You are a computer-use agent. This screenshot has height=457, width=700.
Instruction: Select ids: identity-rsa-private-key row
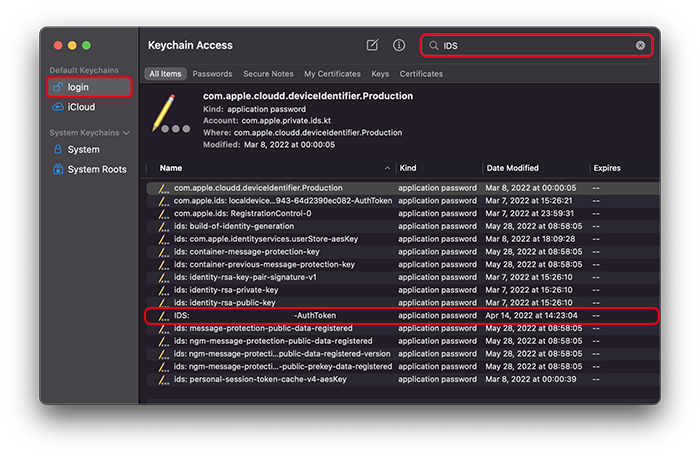(x=403, y=290)
